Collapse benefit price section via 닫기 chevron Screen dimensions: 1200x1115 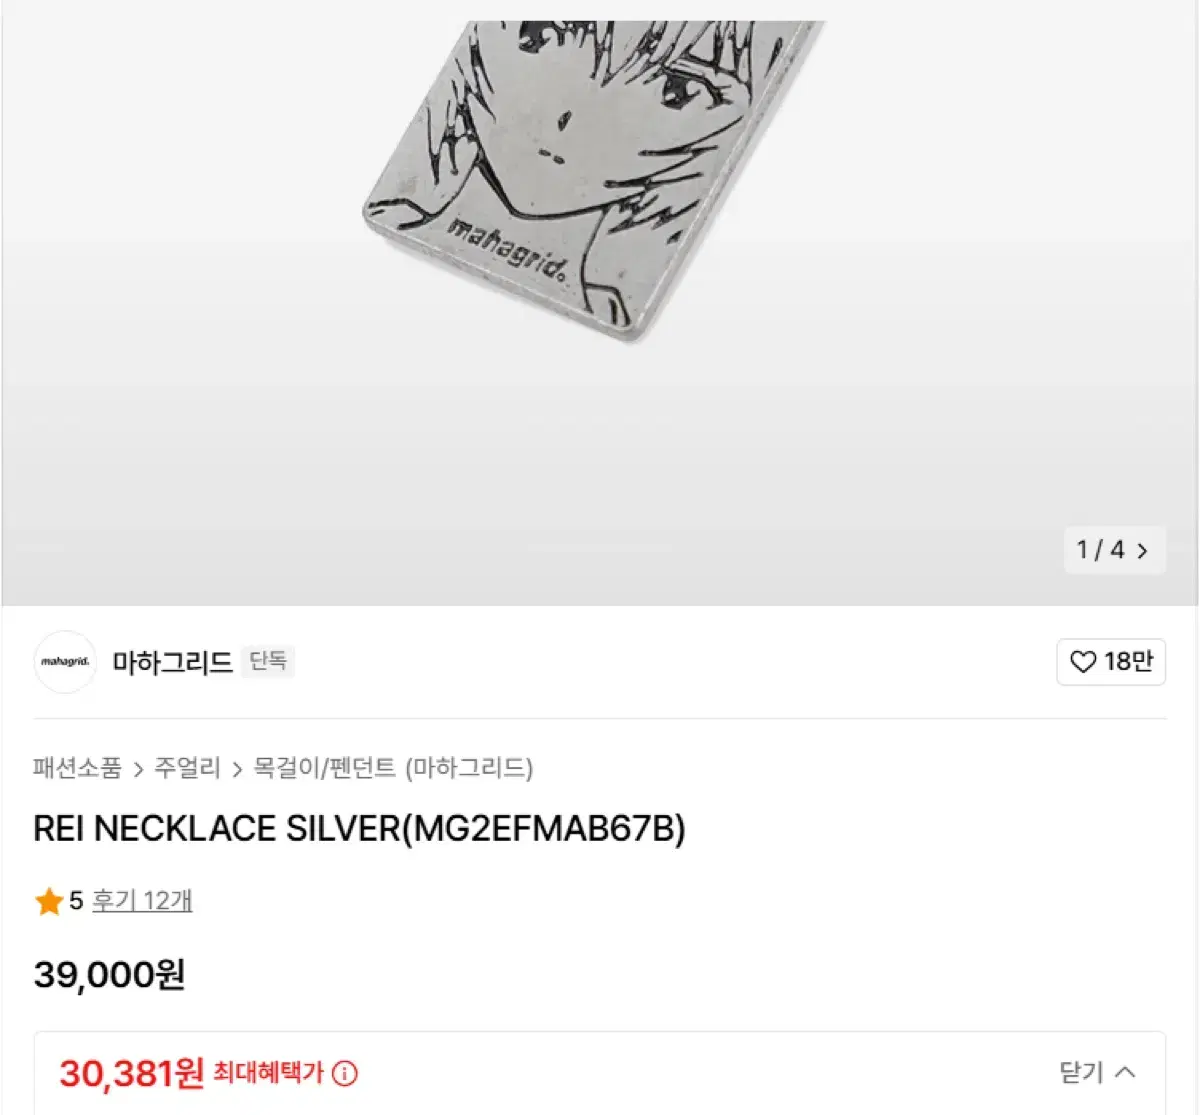pyautogui.click(x=1125, y=1073)
